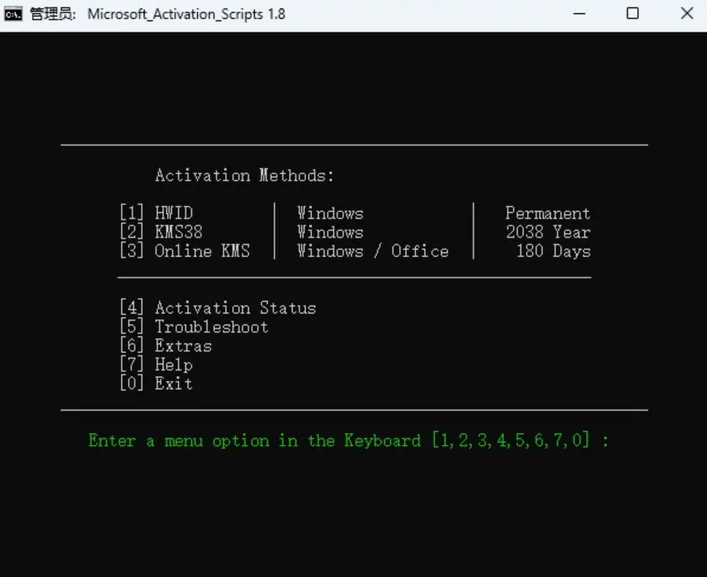Screen dimensions: 707x577
Task: Click the command prompt icon in title bar
Action: point(14,14)
